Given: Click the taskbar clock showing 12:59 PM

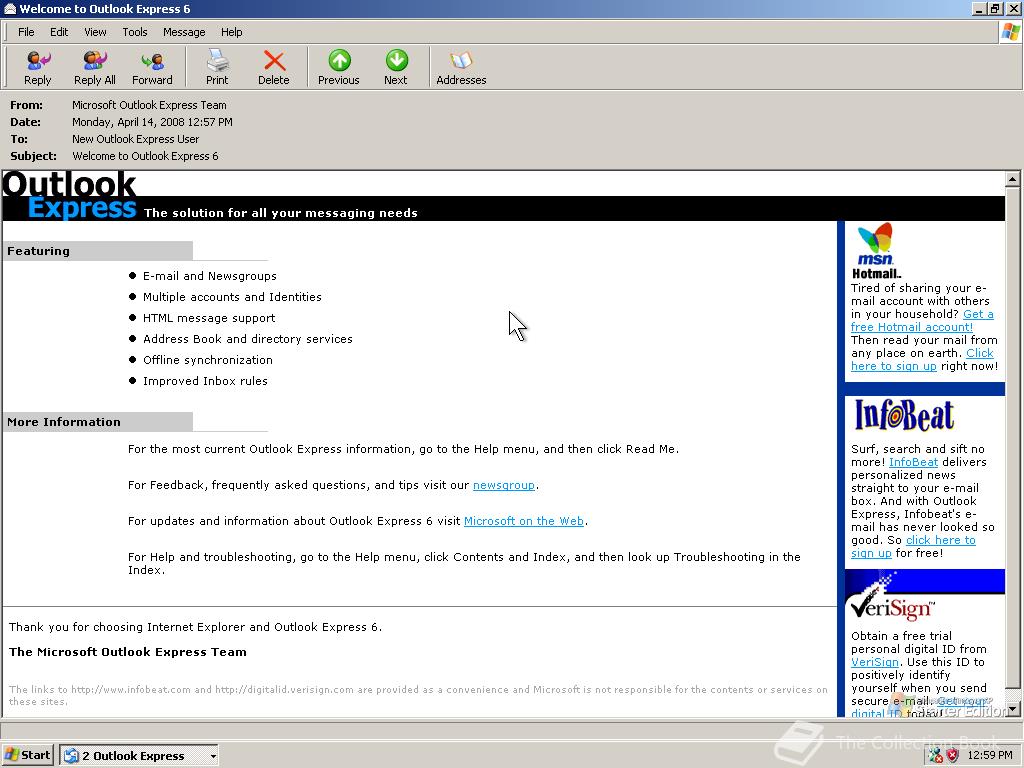Looking at the screenshot, I should click(989, 756).
